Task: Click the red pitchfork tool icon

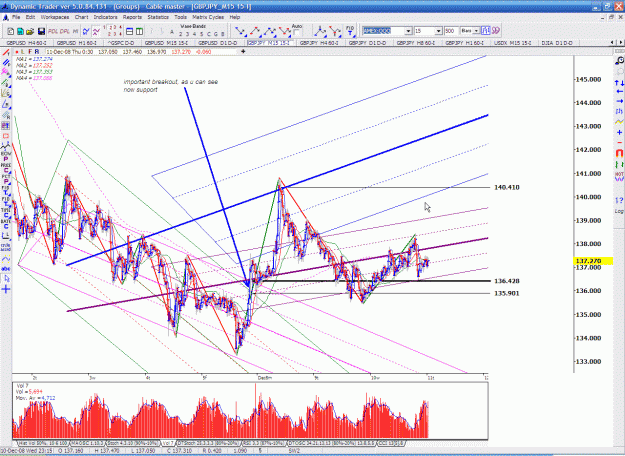Action: 335,31
